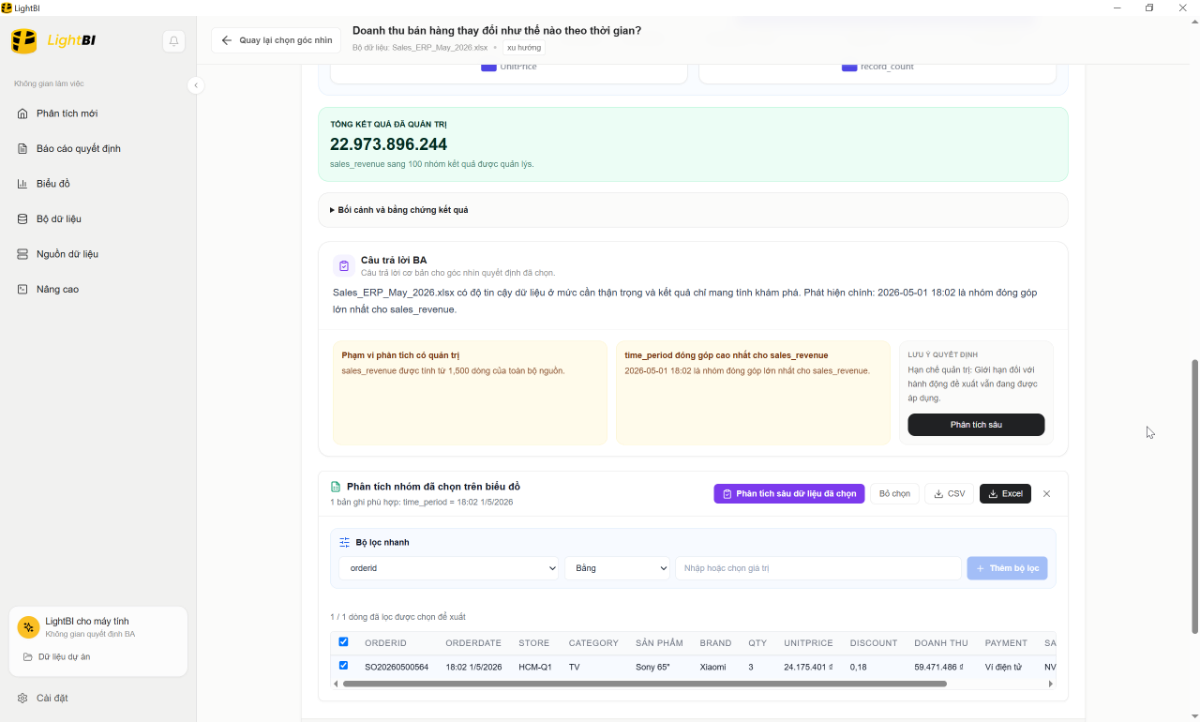Click the Bộ lọc nhanh filter icon
The width and height of the screenshot is (1200, 722).
click(345, 542)
